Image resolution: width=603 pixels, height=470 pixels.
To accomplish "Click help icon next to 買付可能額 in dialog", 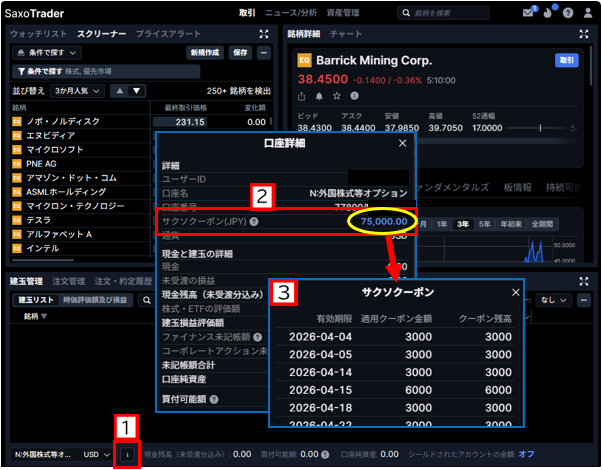I will [214, 400].
